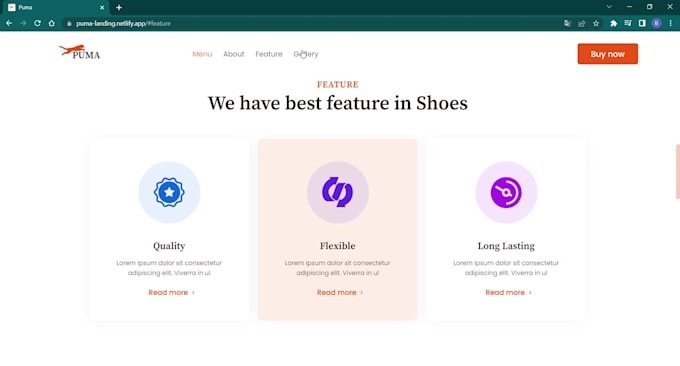This screenshot has height=366, width=680.
Task: Click the Quality badge star icon
Action: [x=169, y=192]
